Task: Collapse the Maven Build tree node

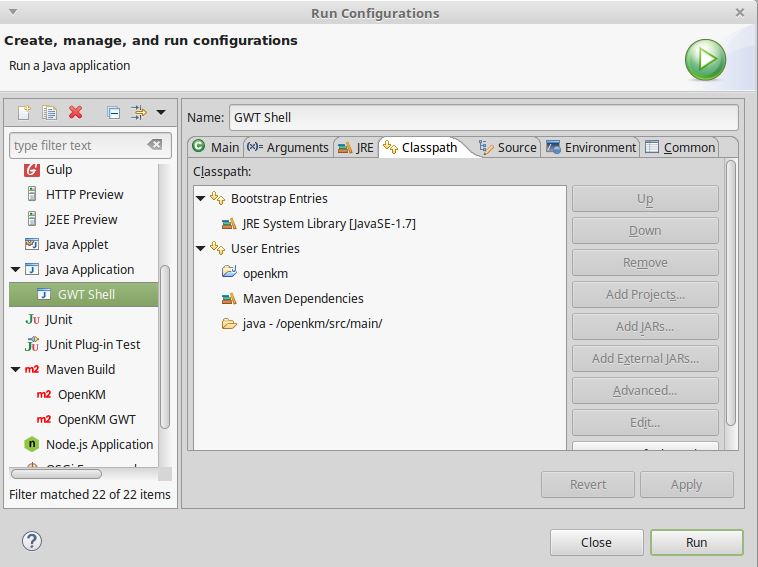Action: [x=16, y=370]
